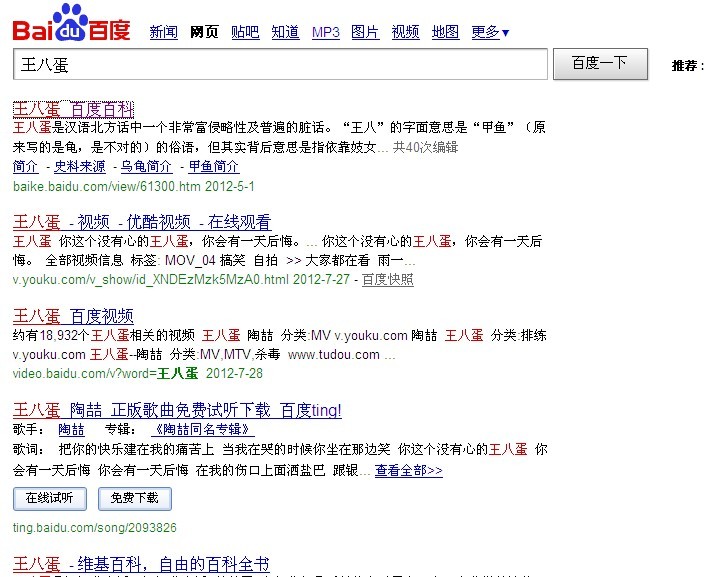Screen dimensions: 704x577
Task: Open the 视频 video tab
Action: pyautogui.click(x=405, y=32)
